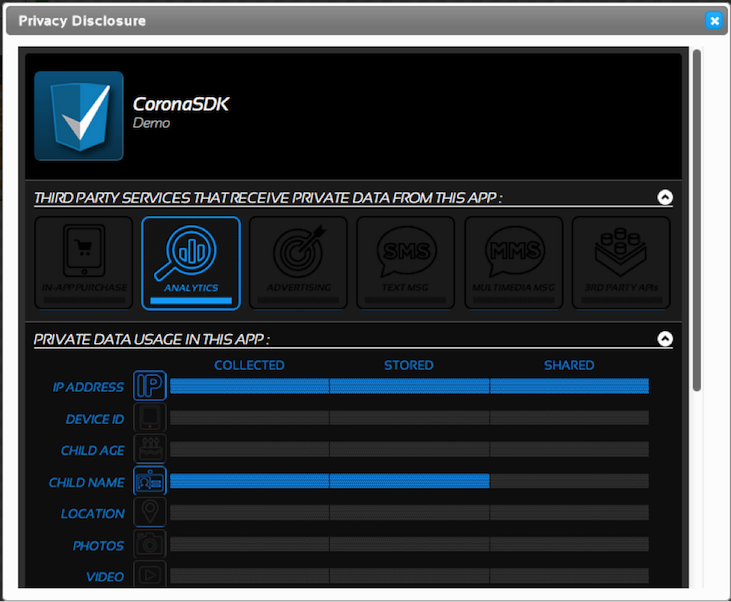Click the CoronaSDK app logo thumbnail
Image resolution: width=731 pixels, height=602 pixels.
coord(79,116)
